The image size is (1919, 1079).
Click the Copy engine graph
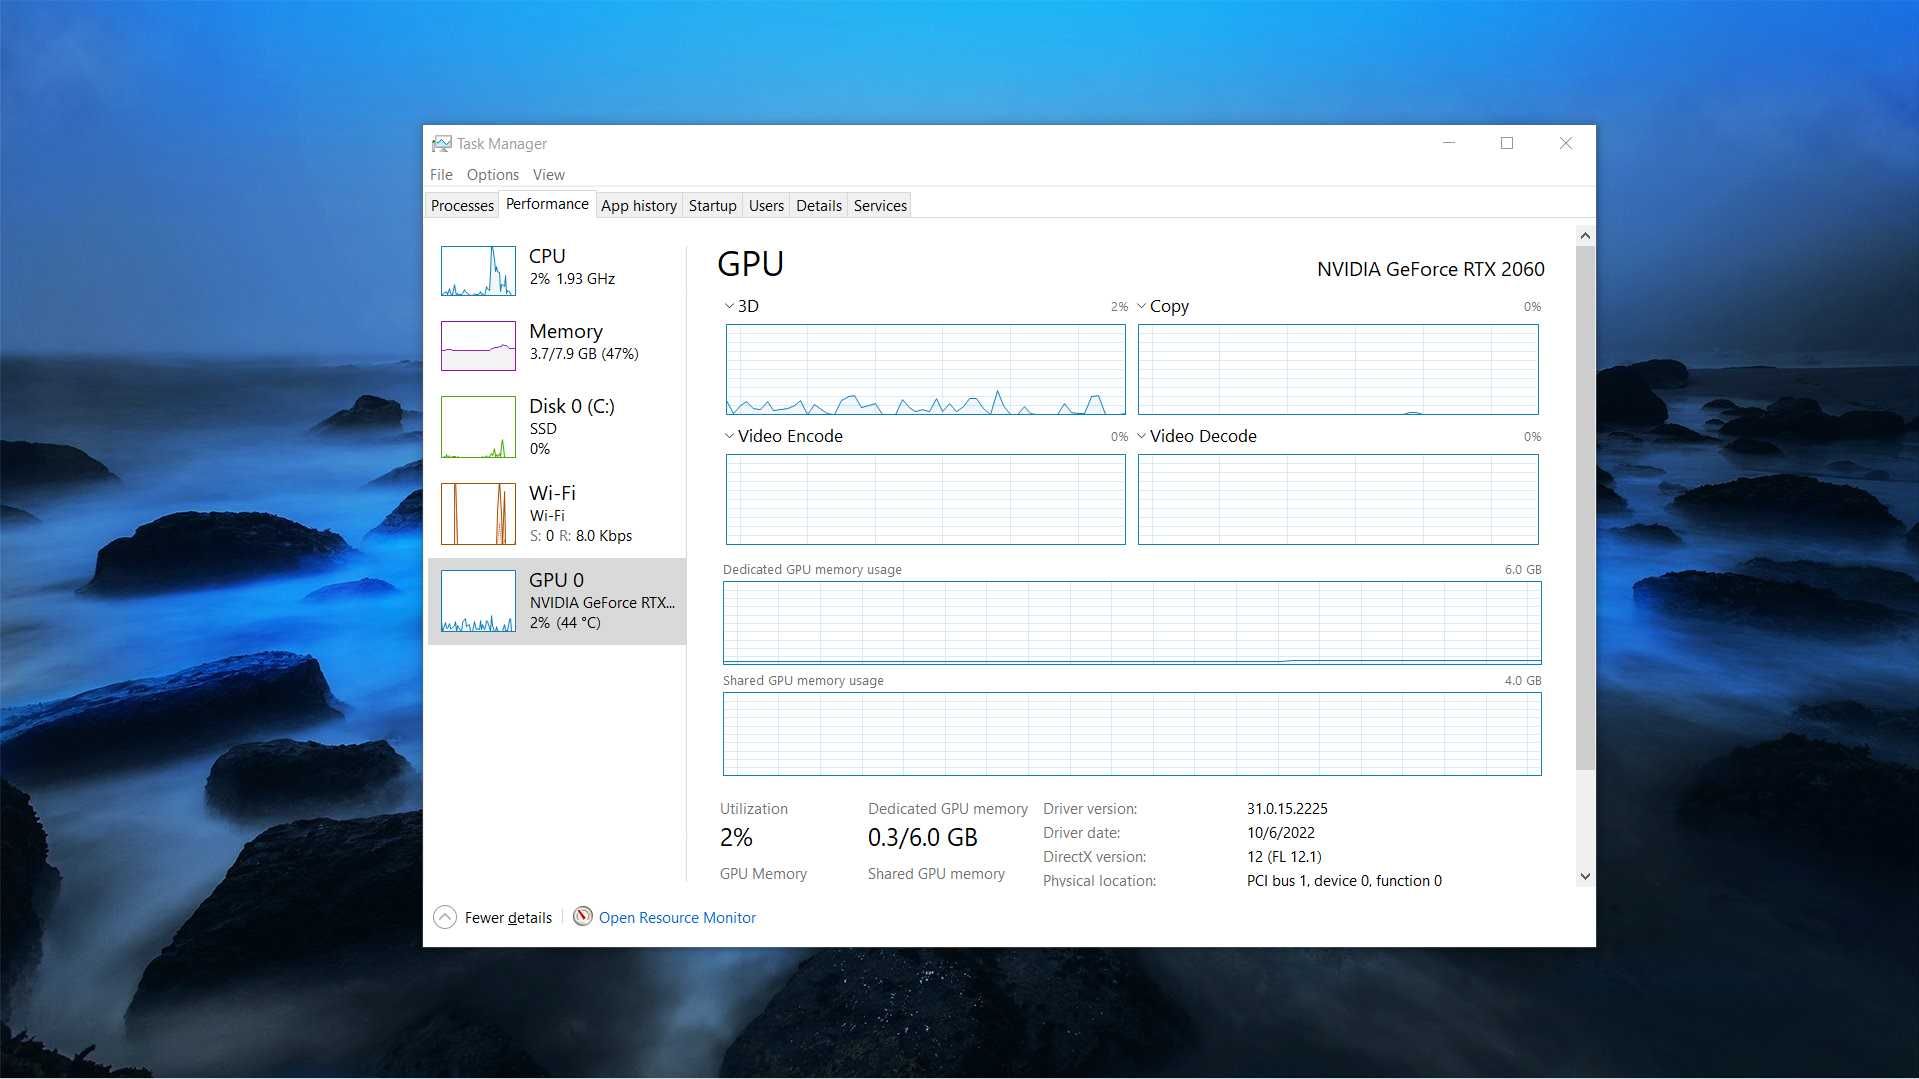[x=1338, y=369]
